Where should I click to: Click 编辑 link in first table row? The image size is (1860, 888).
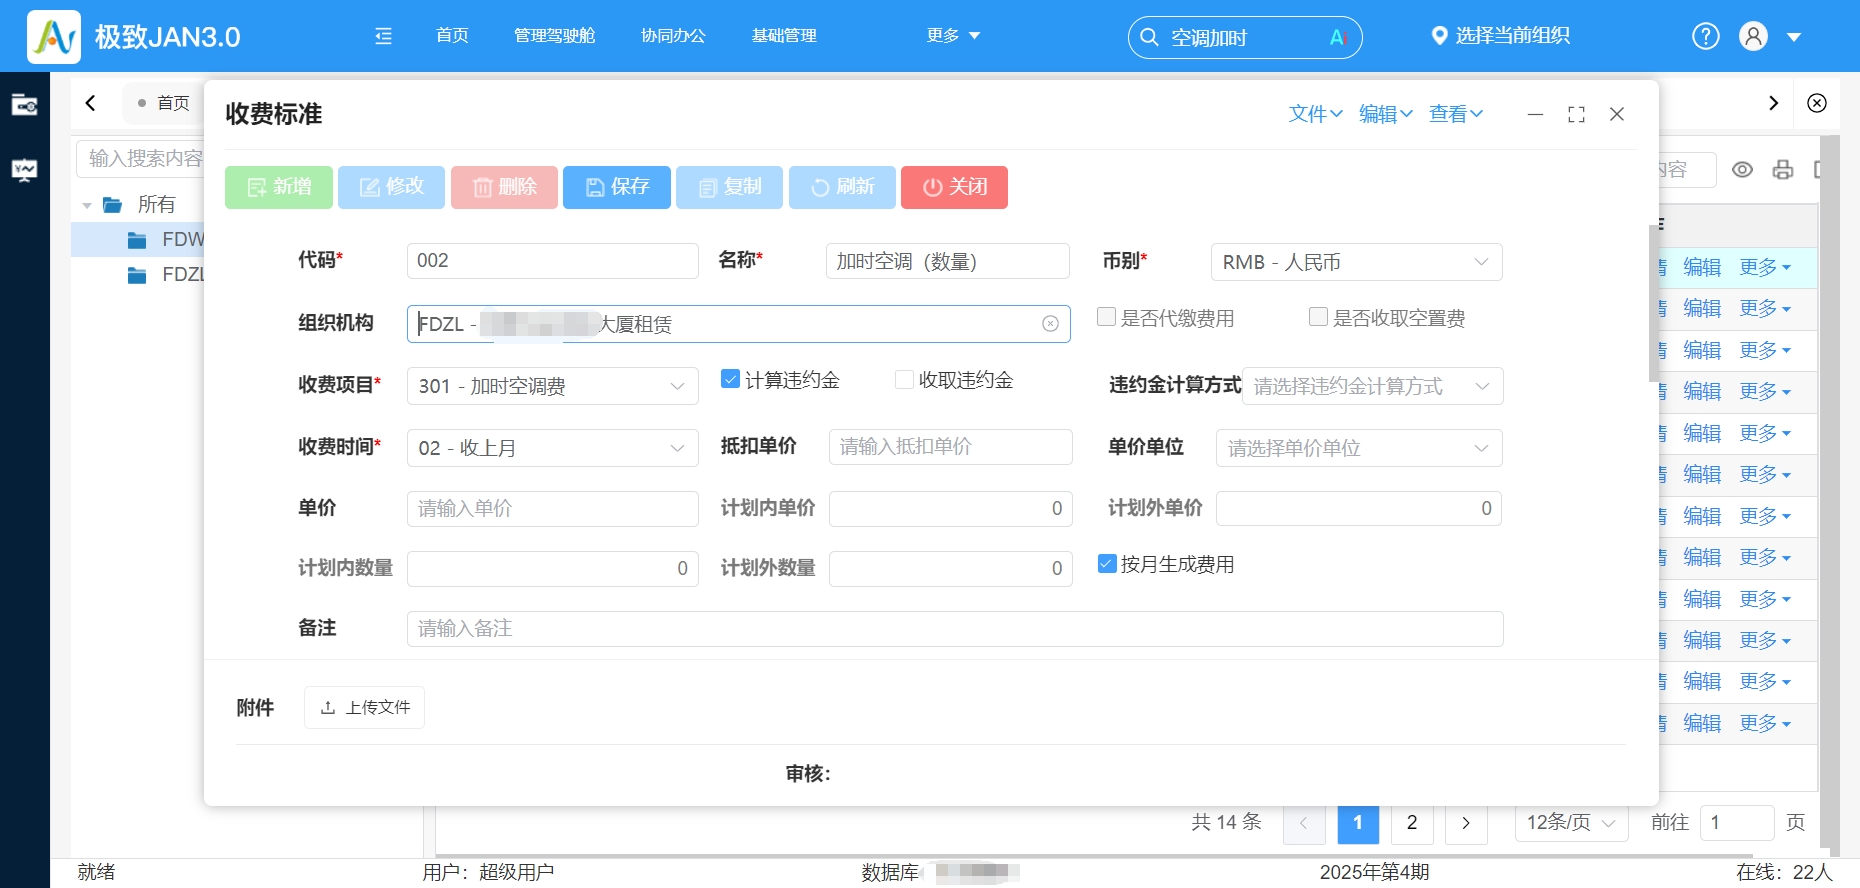tap(1702, 267)
